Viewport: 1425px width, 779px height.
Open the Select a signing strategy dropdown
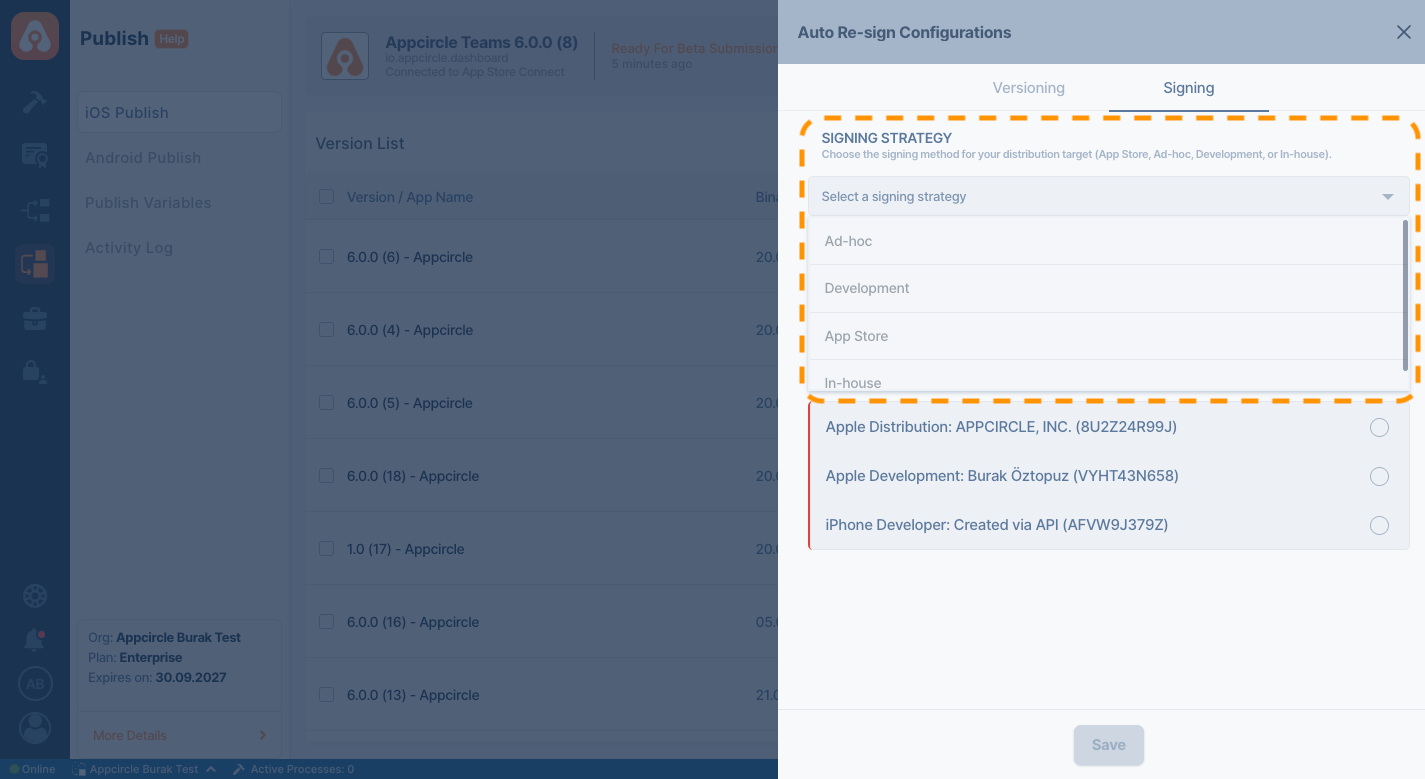tap(1108, 197)
